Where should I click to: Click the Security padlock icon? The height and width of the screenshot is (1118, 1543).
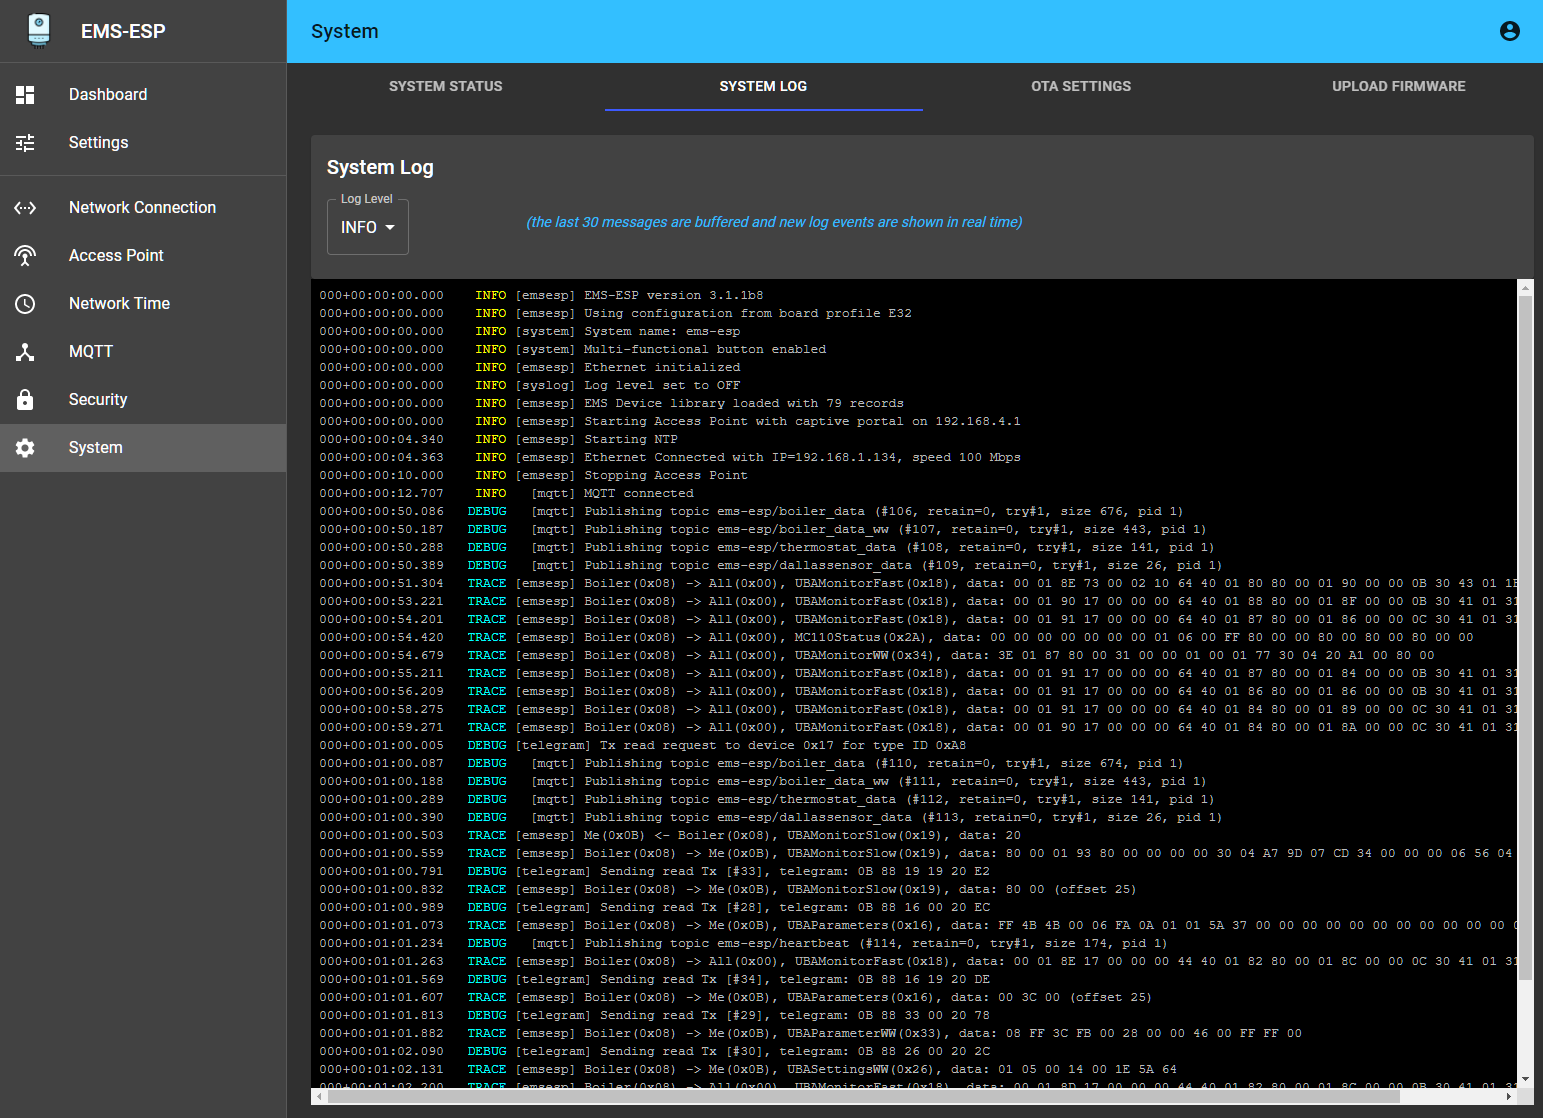25,400
